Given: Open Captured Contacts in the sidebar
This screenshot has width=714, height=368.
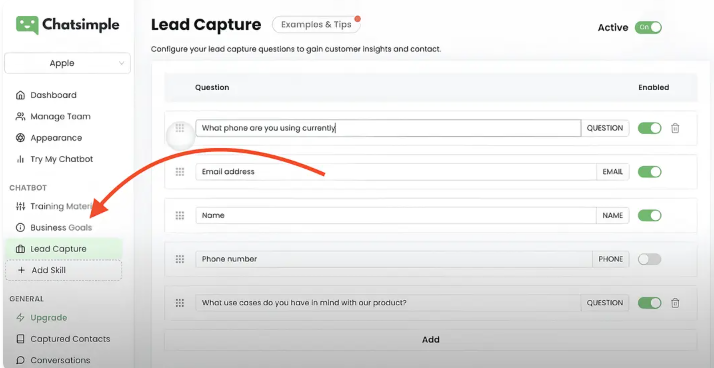Looking at the screenshot, I should (70, 339).
